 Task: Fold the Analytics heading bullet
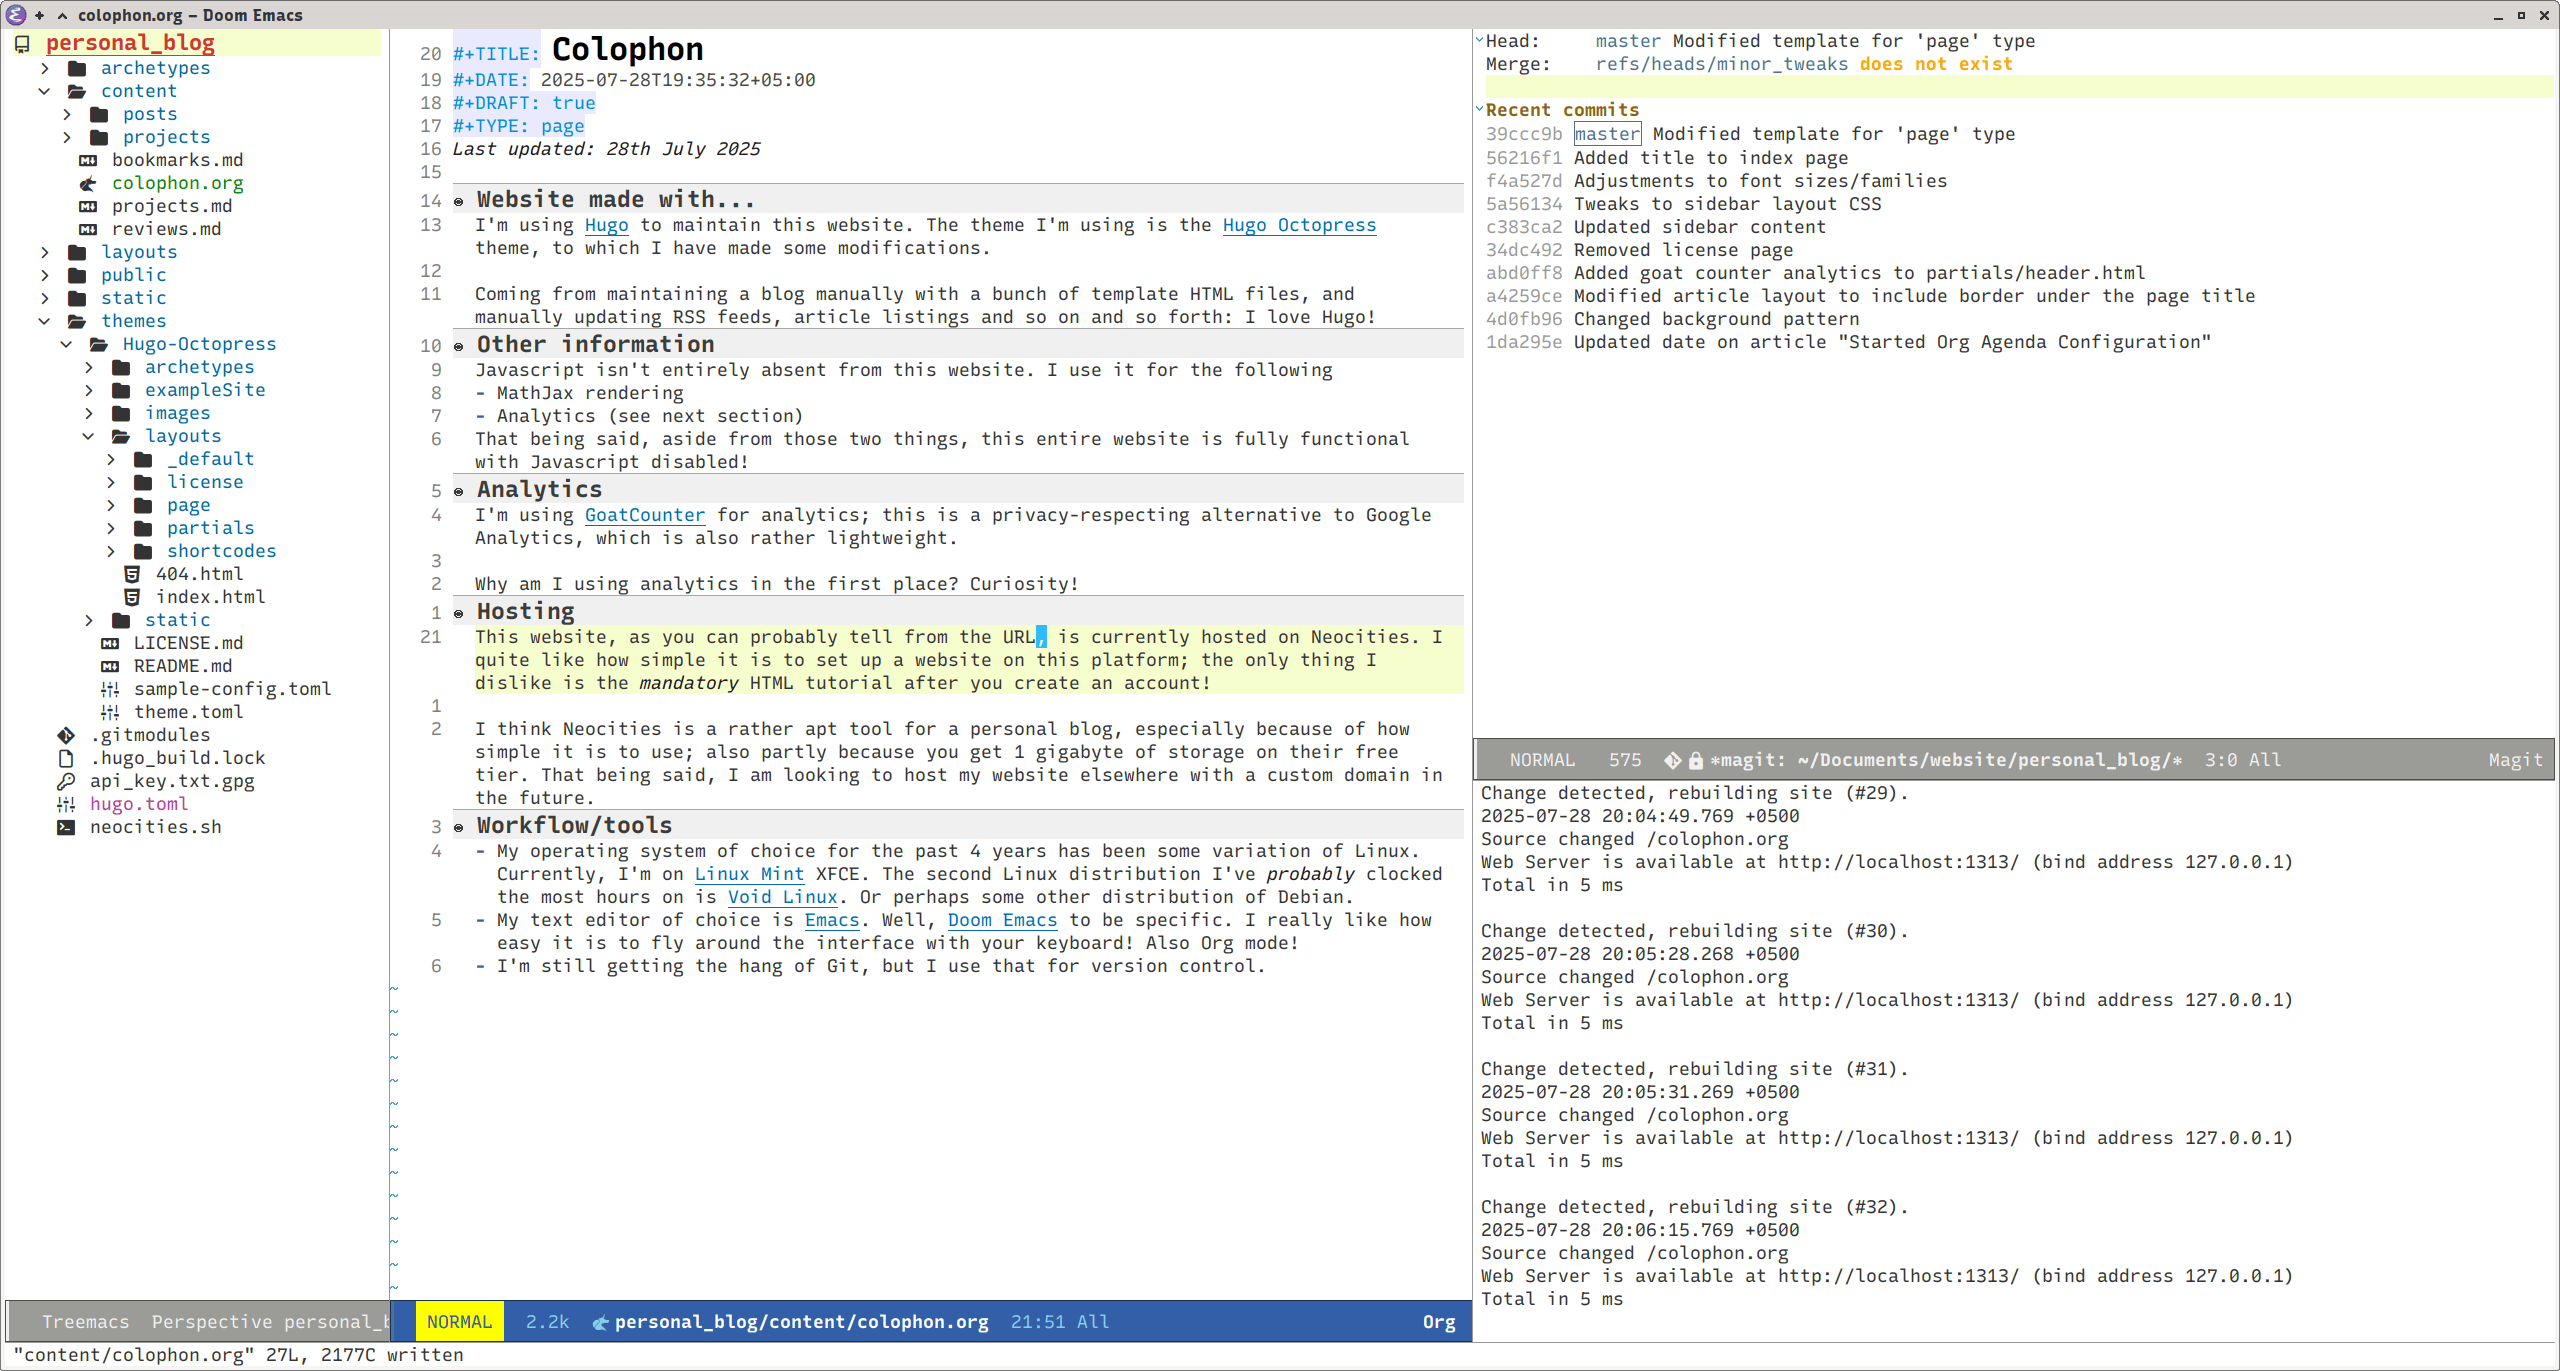tap(459, 492)
